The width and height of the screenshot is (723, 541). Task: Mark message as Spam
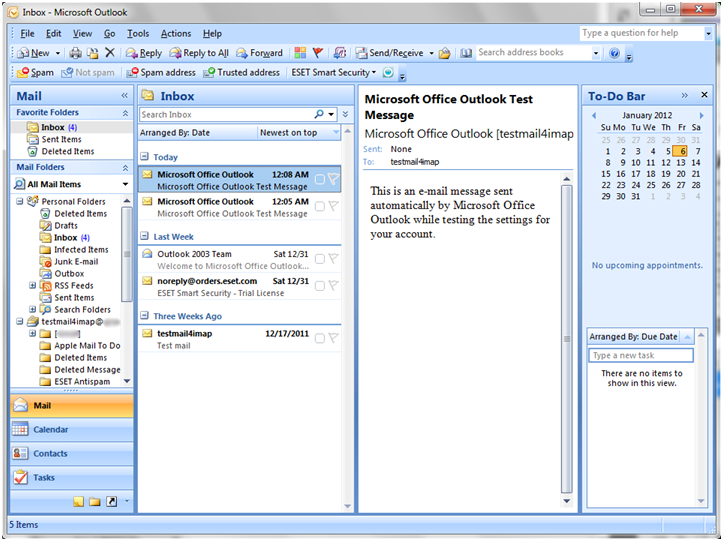point(35,72)
